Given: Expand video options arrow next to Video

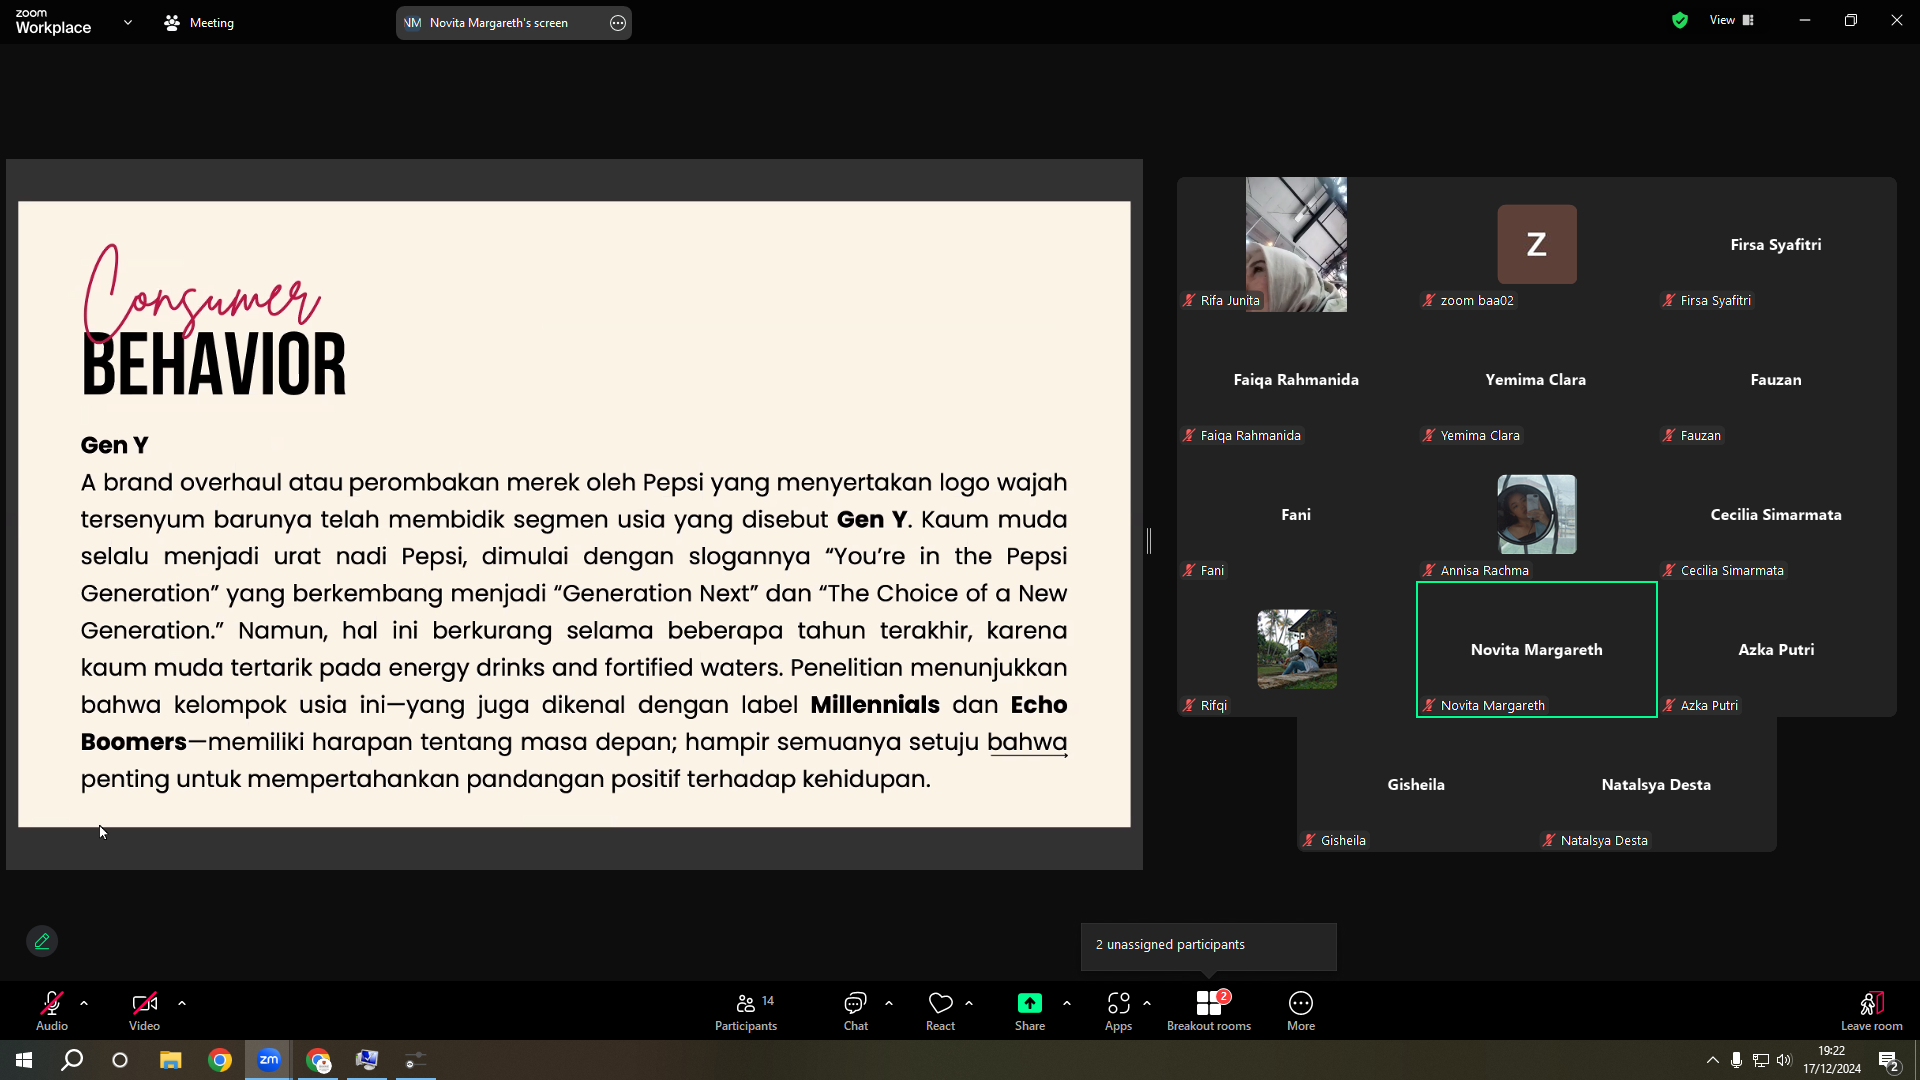Looking at the screenshot, I should 182,1003.
